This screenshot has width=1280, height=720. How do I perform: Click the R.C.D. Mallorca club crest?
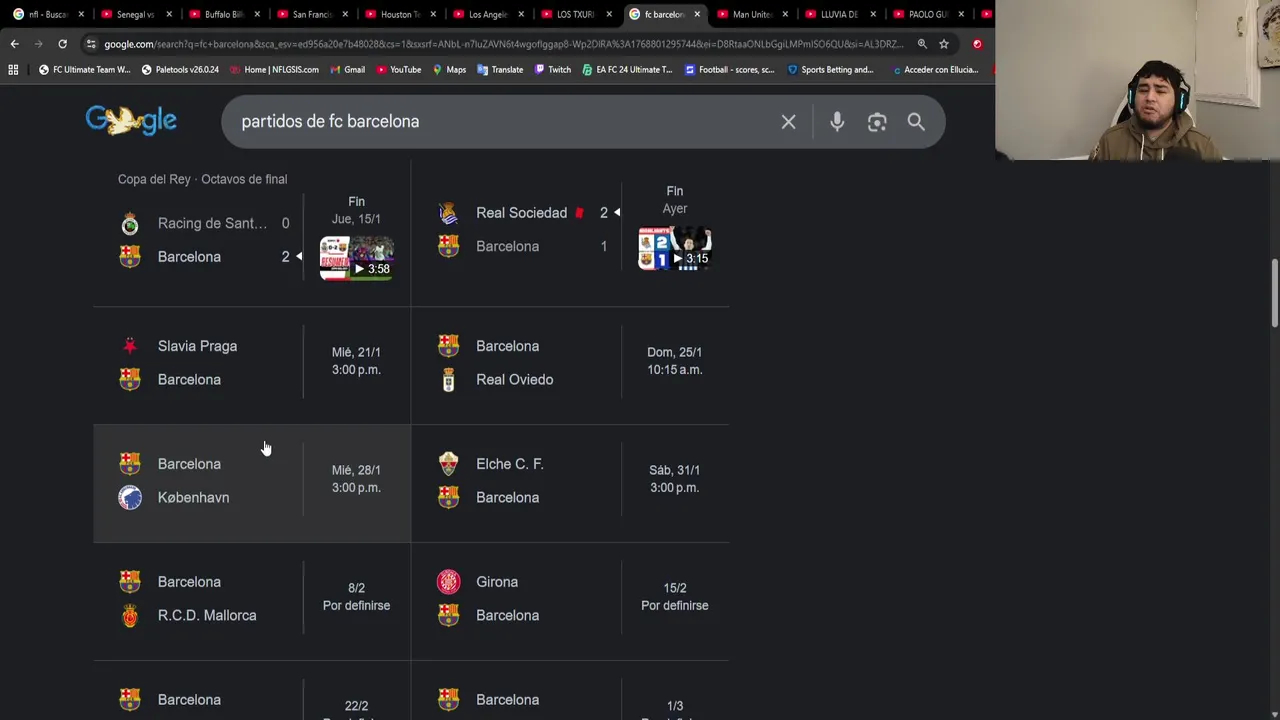[130, 615]
